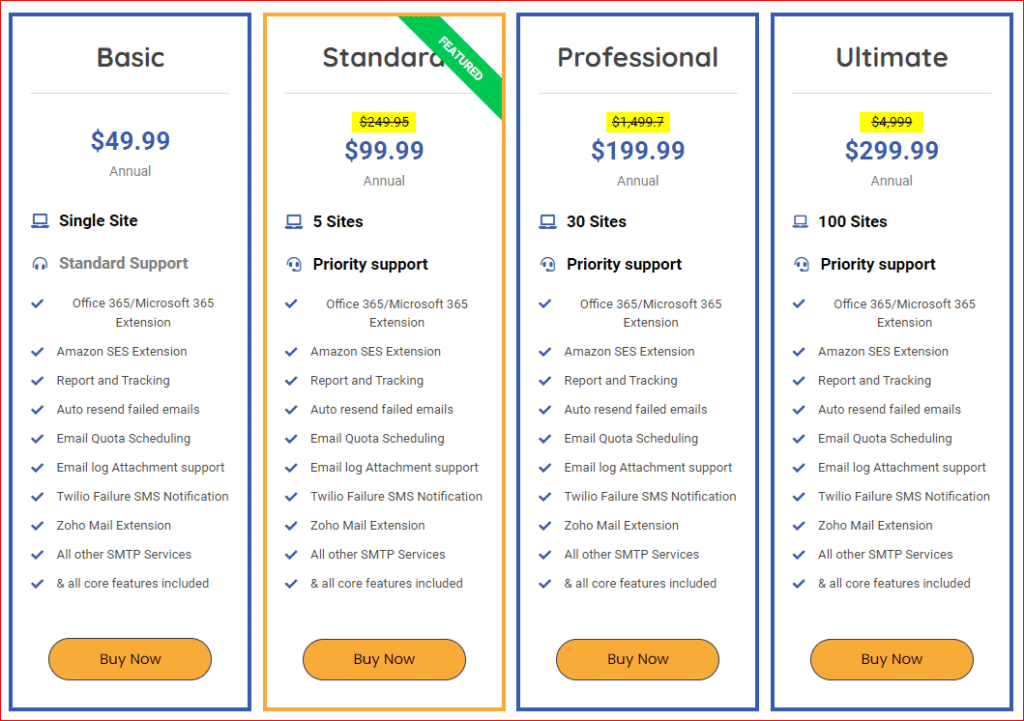Click the checkmark beside Twilio Failure SMS Notification in Standard
Viewport: 1024px width, 721px height.
click(292, 496)
